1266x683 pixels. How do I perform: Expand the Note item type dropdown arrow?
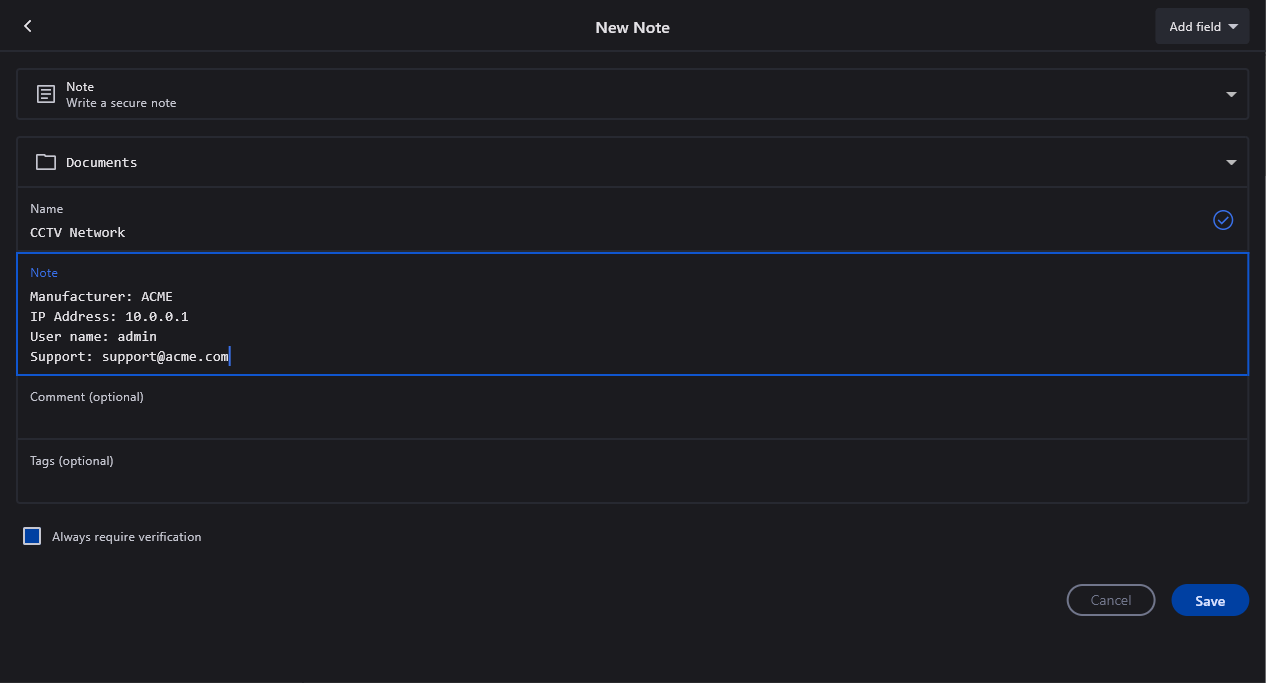(1231, 95)
